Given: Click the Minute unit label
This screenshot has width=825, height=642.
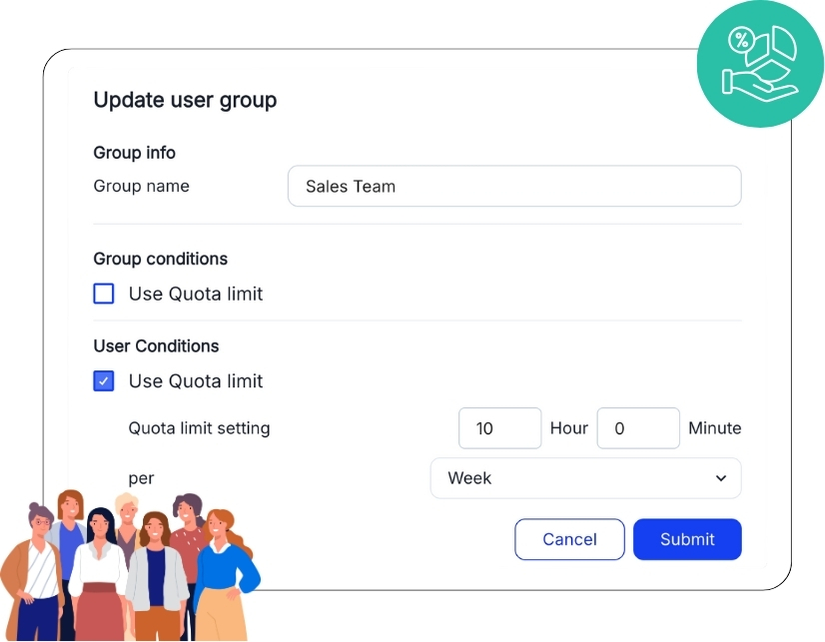Looking at the screenshot, I should point(715,428).
